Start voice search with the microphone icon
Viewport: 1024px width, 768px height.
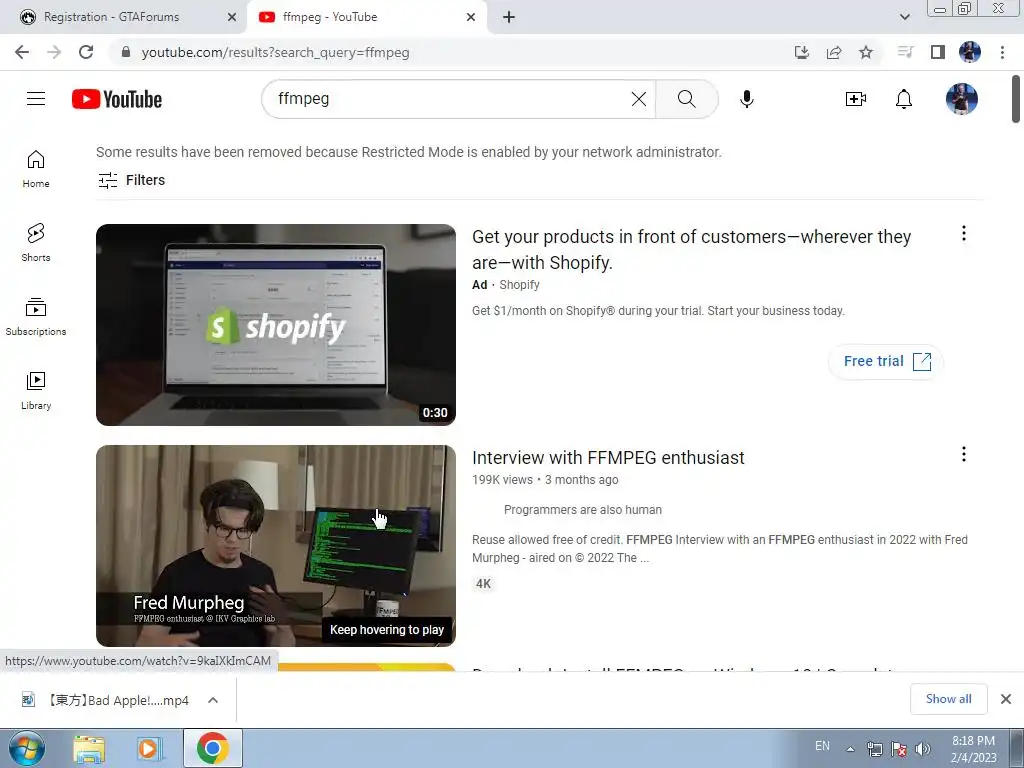[746, 99]
